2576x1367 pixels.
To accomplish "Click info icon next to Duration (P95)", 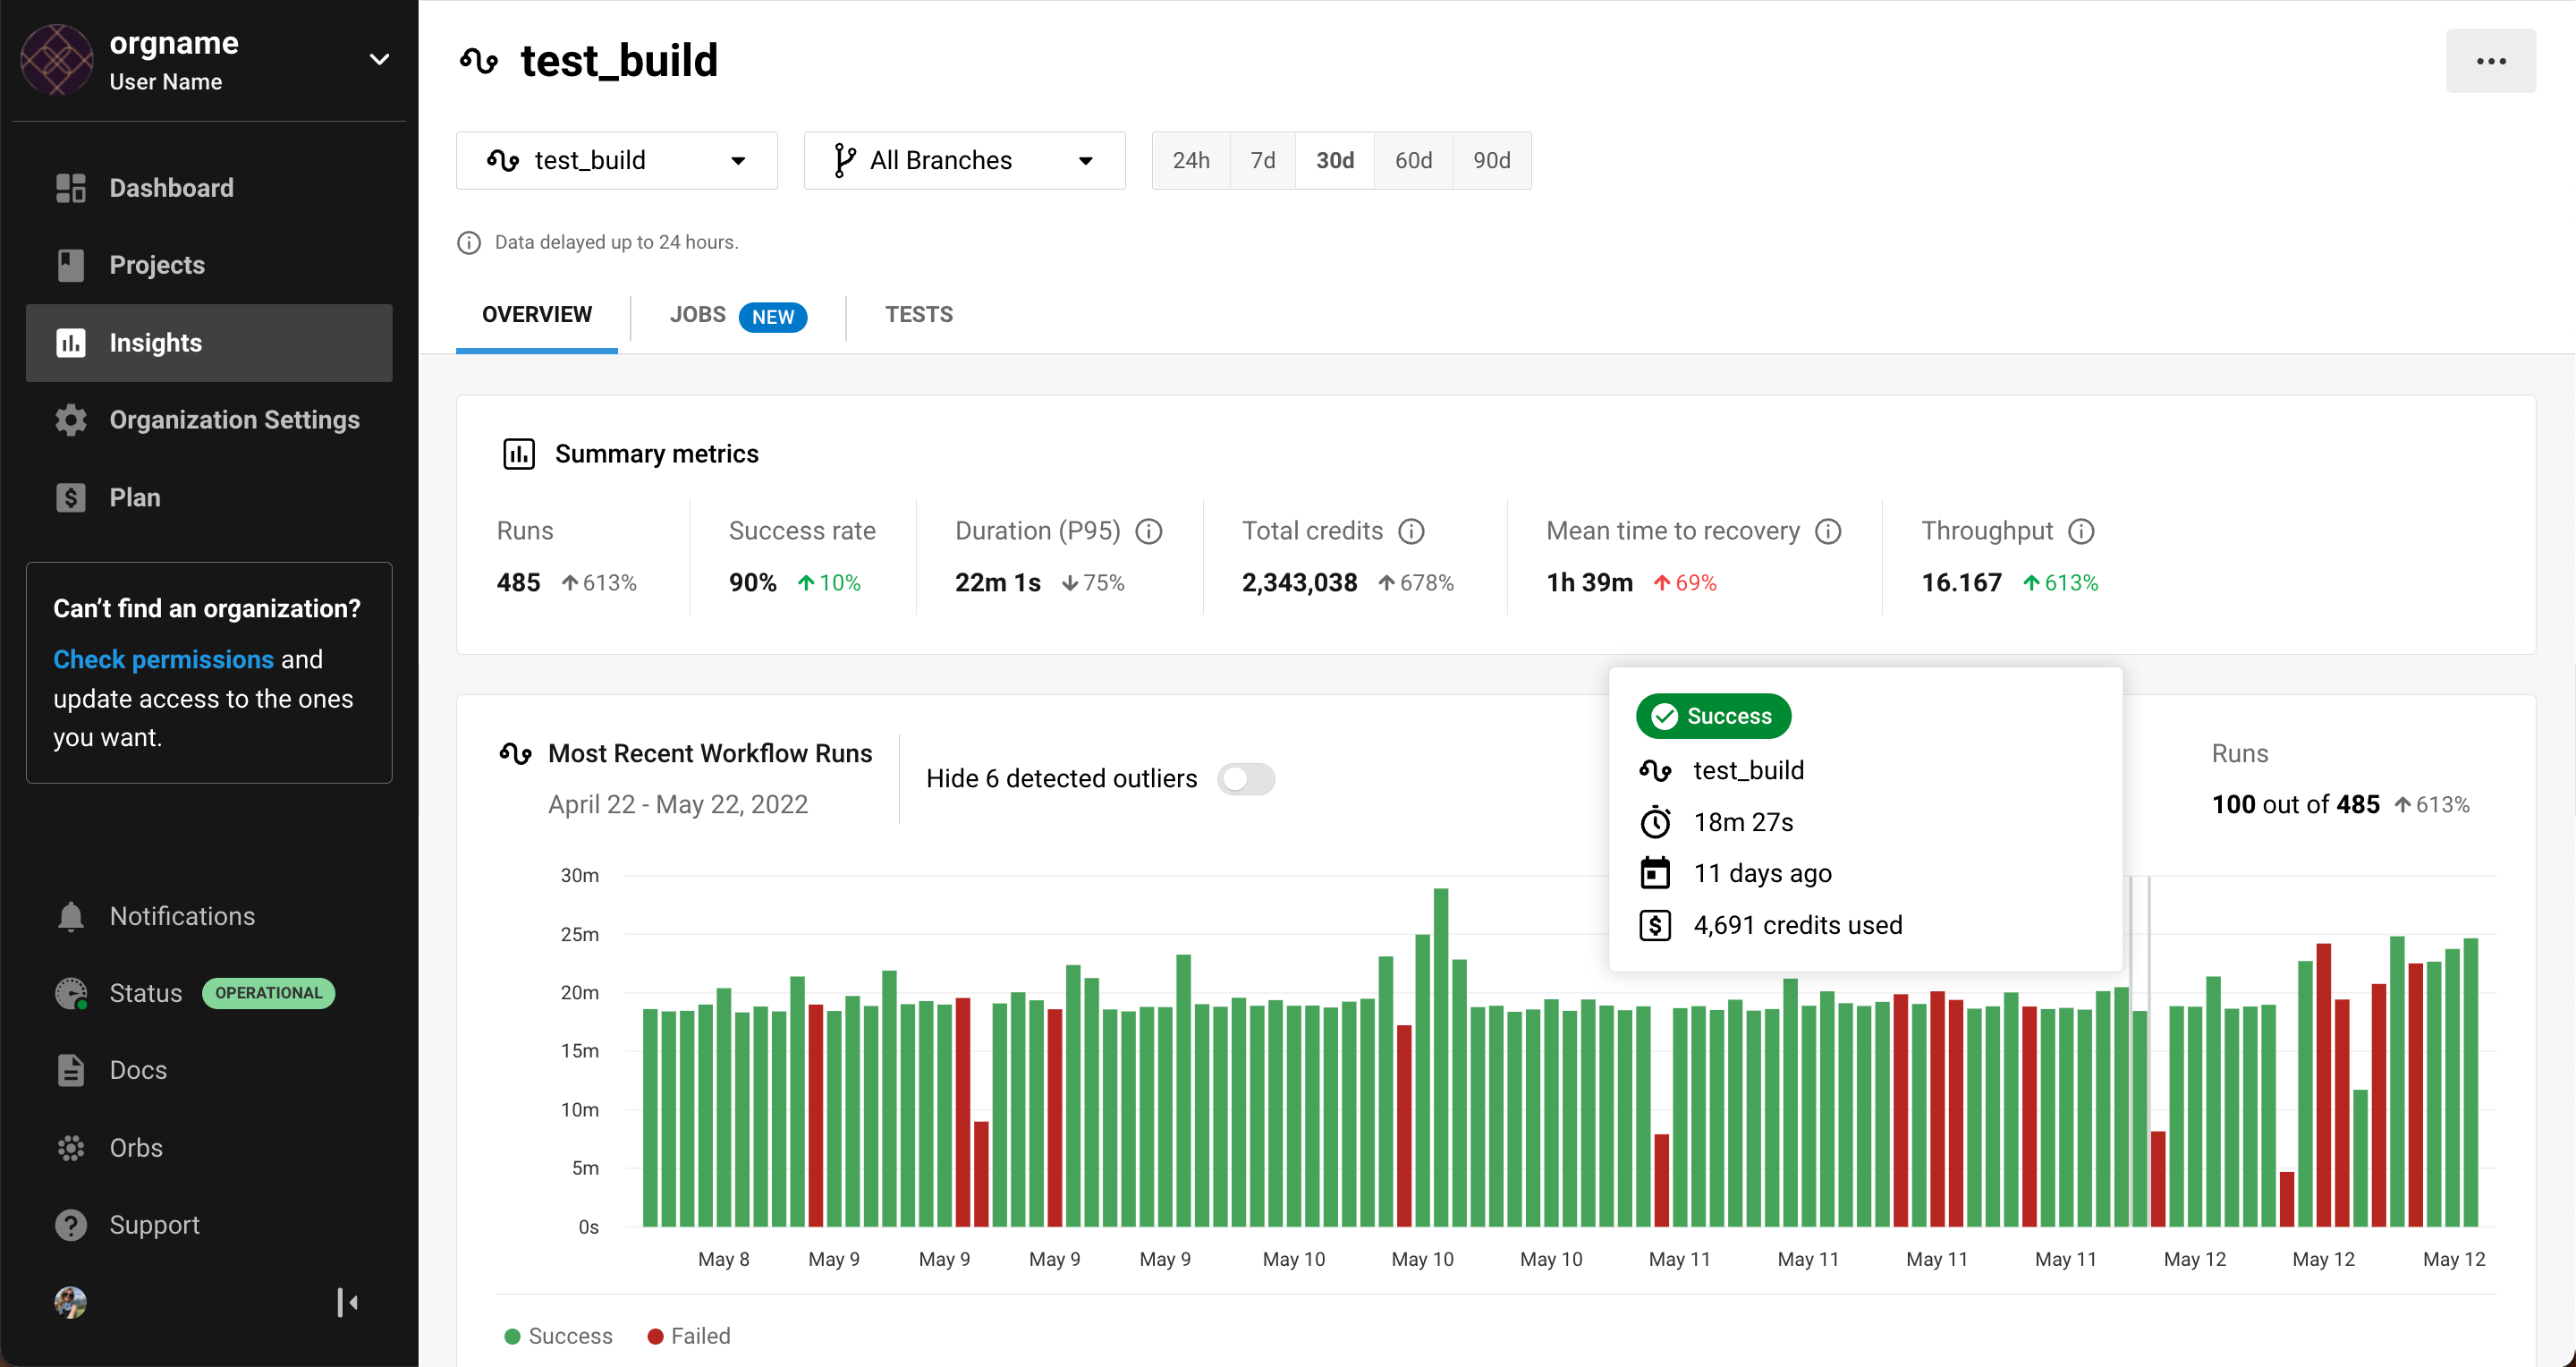I will coord(1149,531).
